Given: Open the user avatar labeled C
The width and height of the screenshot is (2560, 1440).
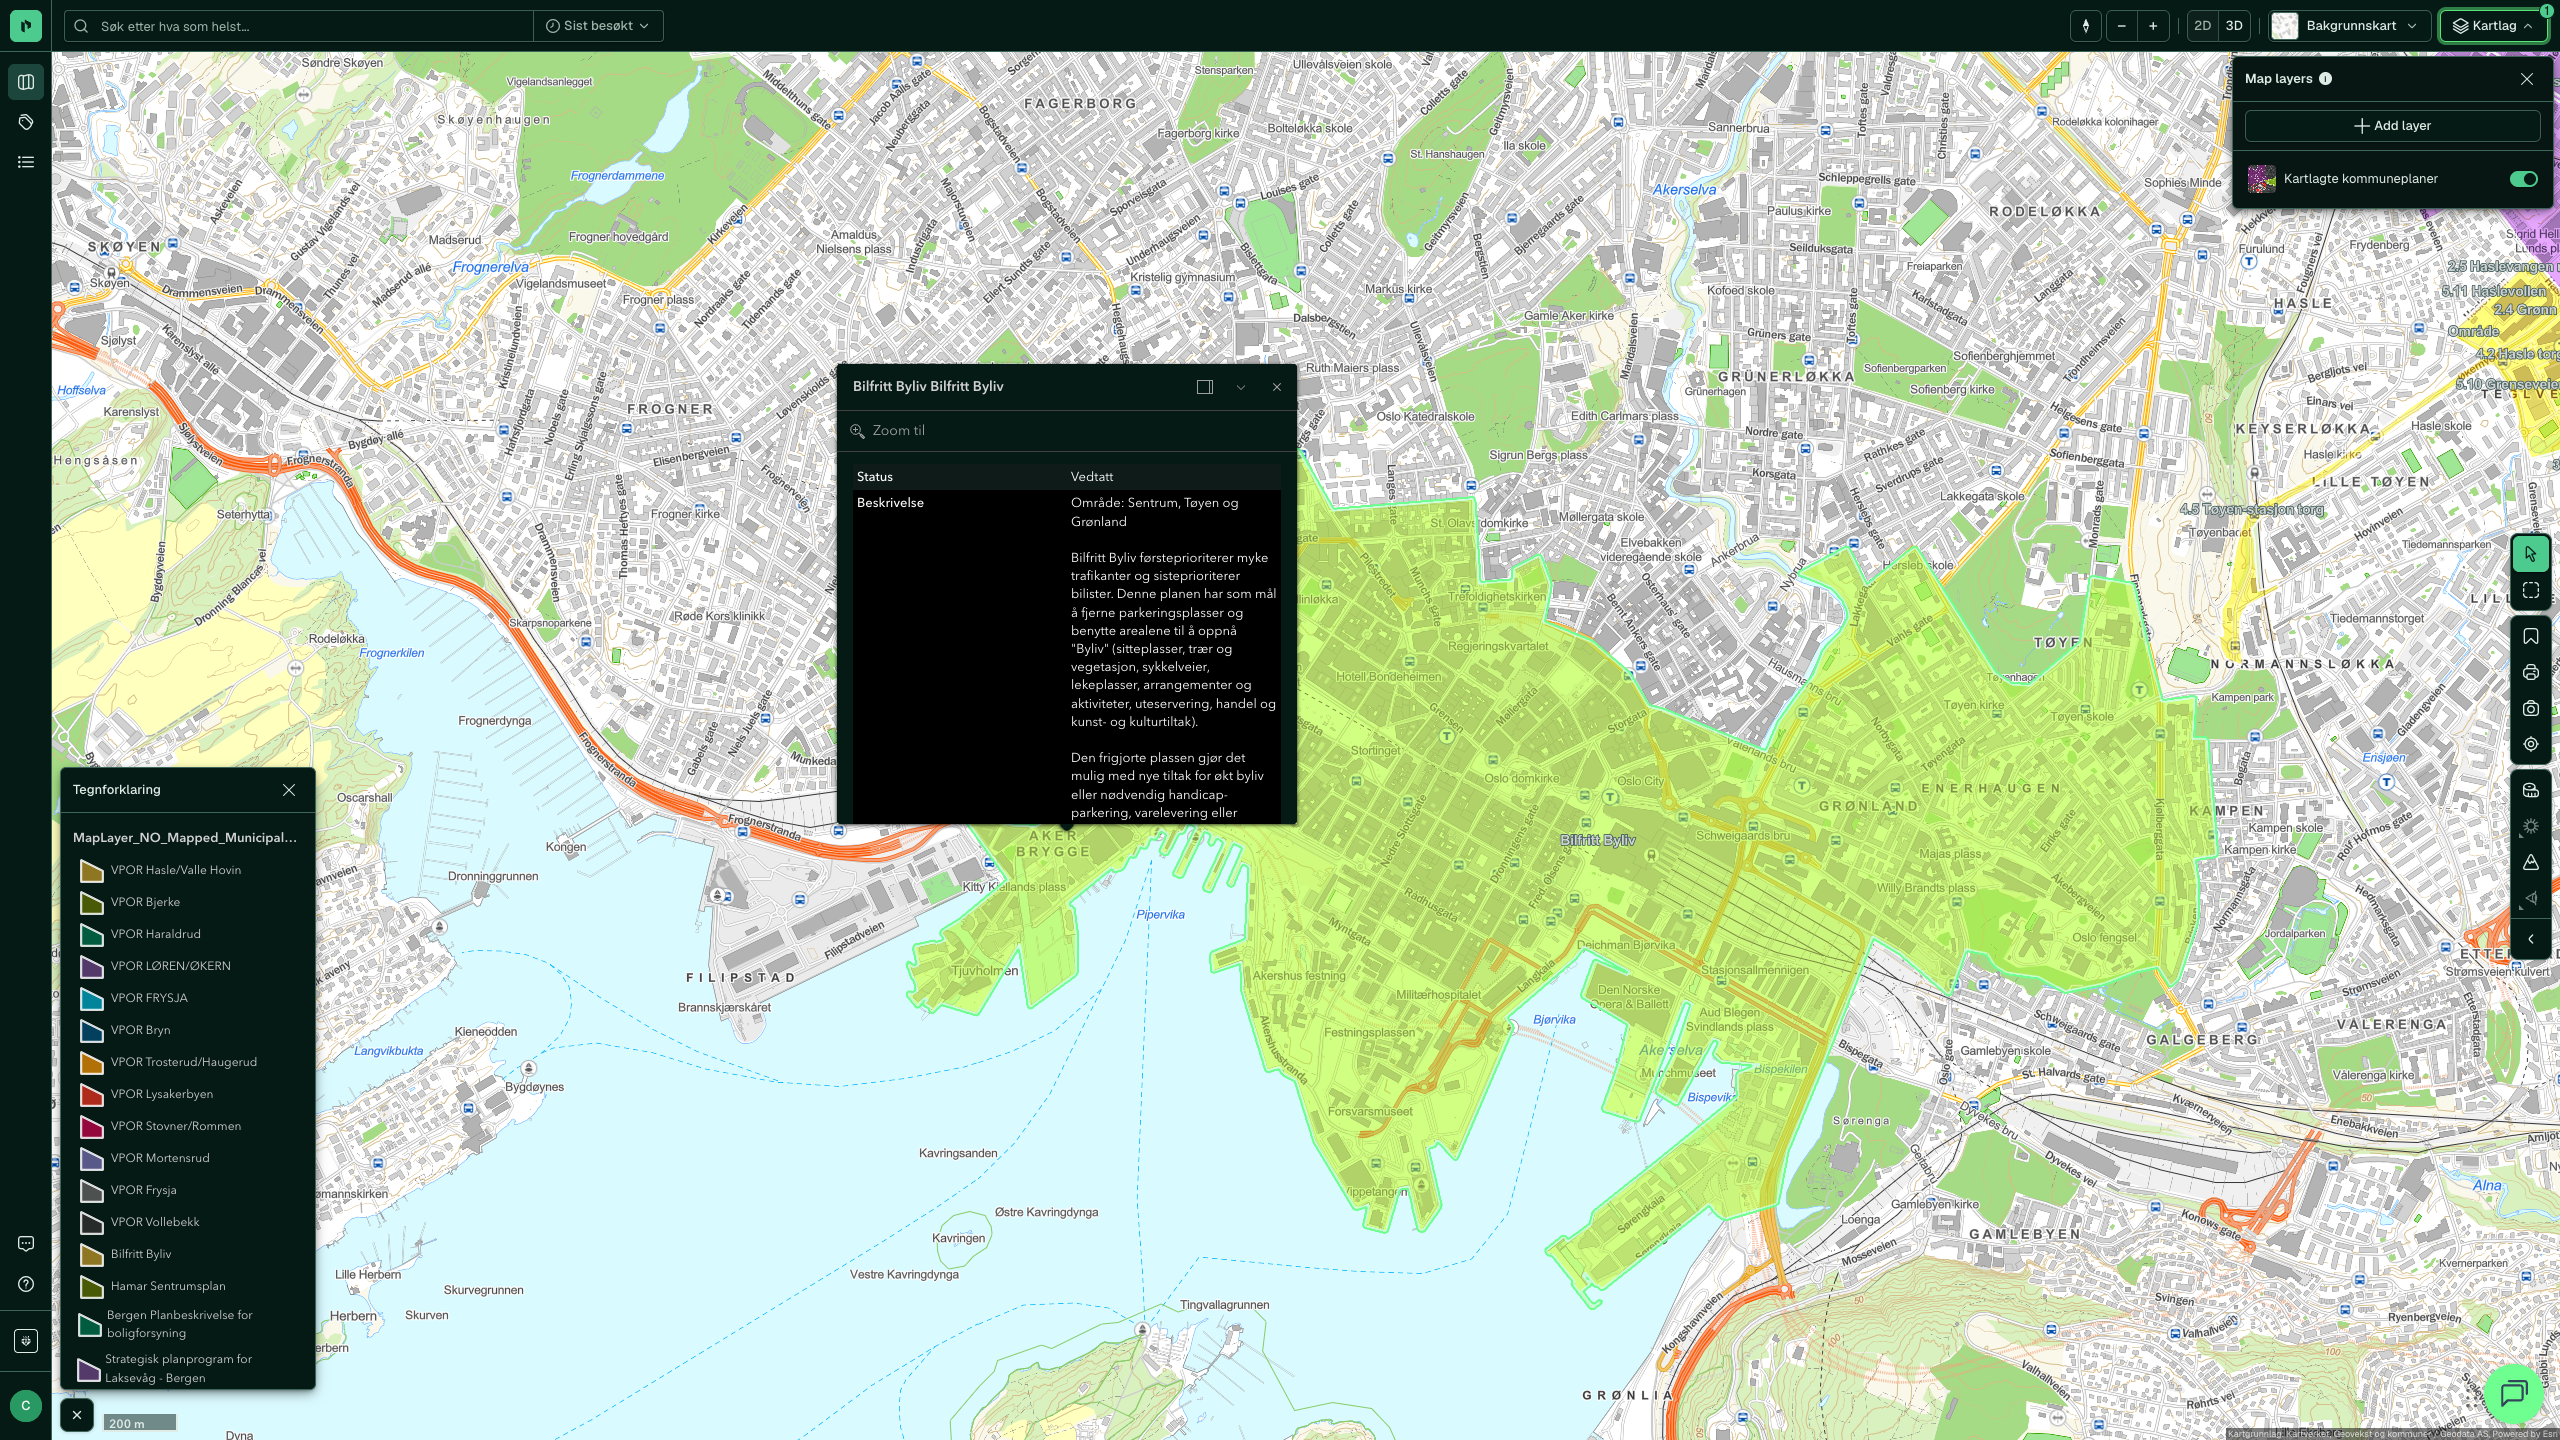Looking at the screenshot, I should (26, 1406).
